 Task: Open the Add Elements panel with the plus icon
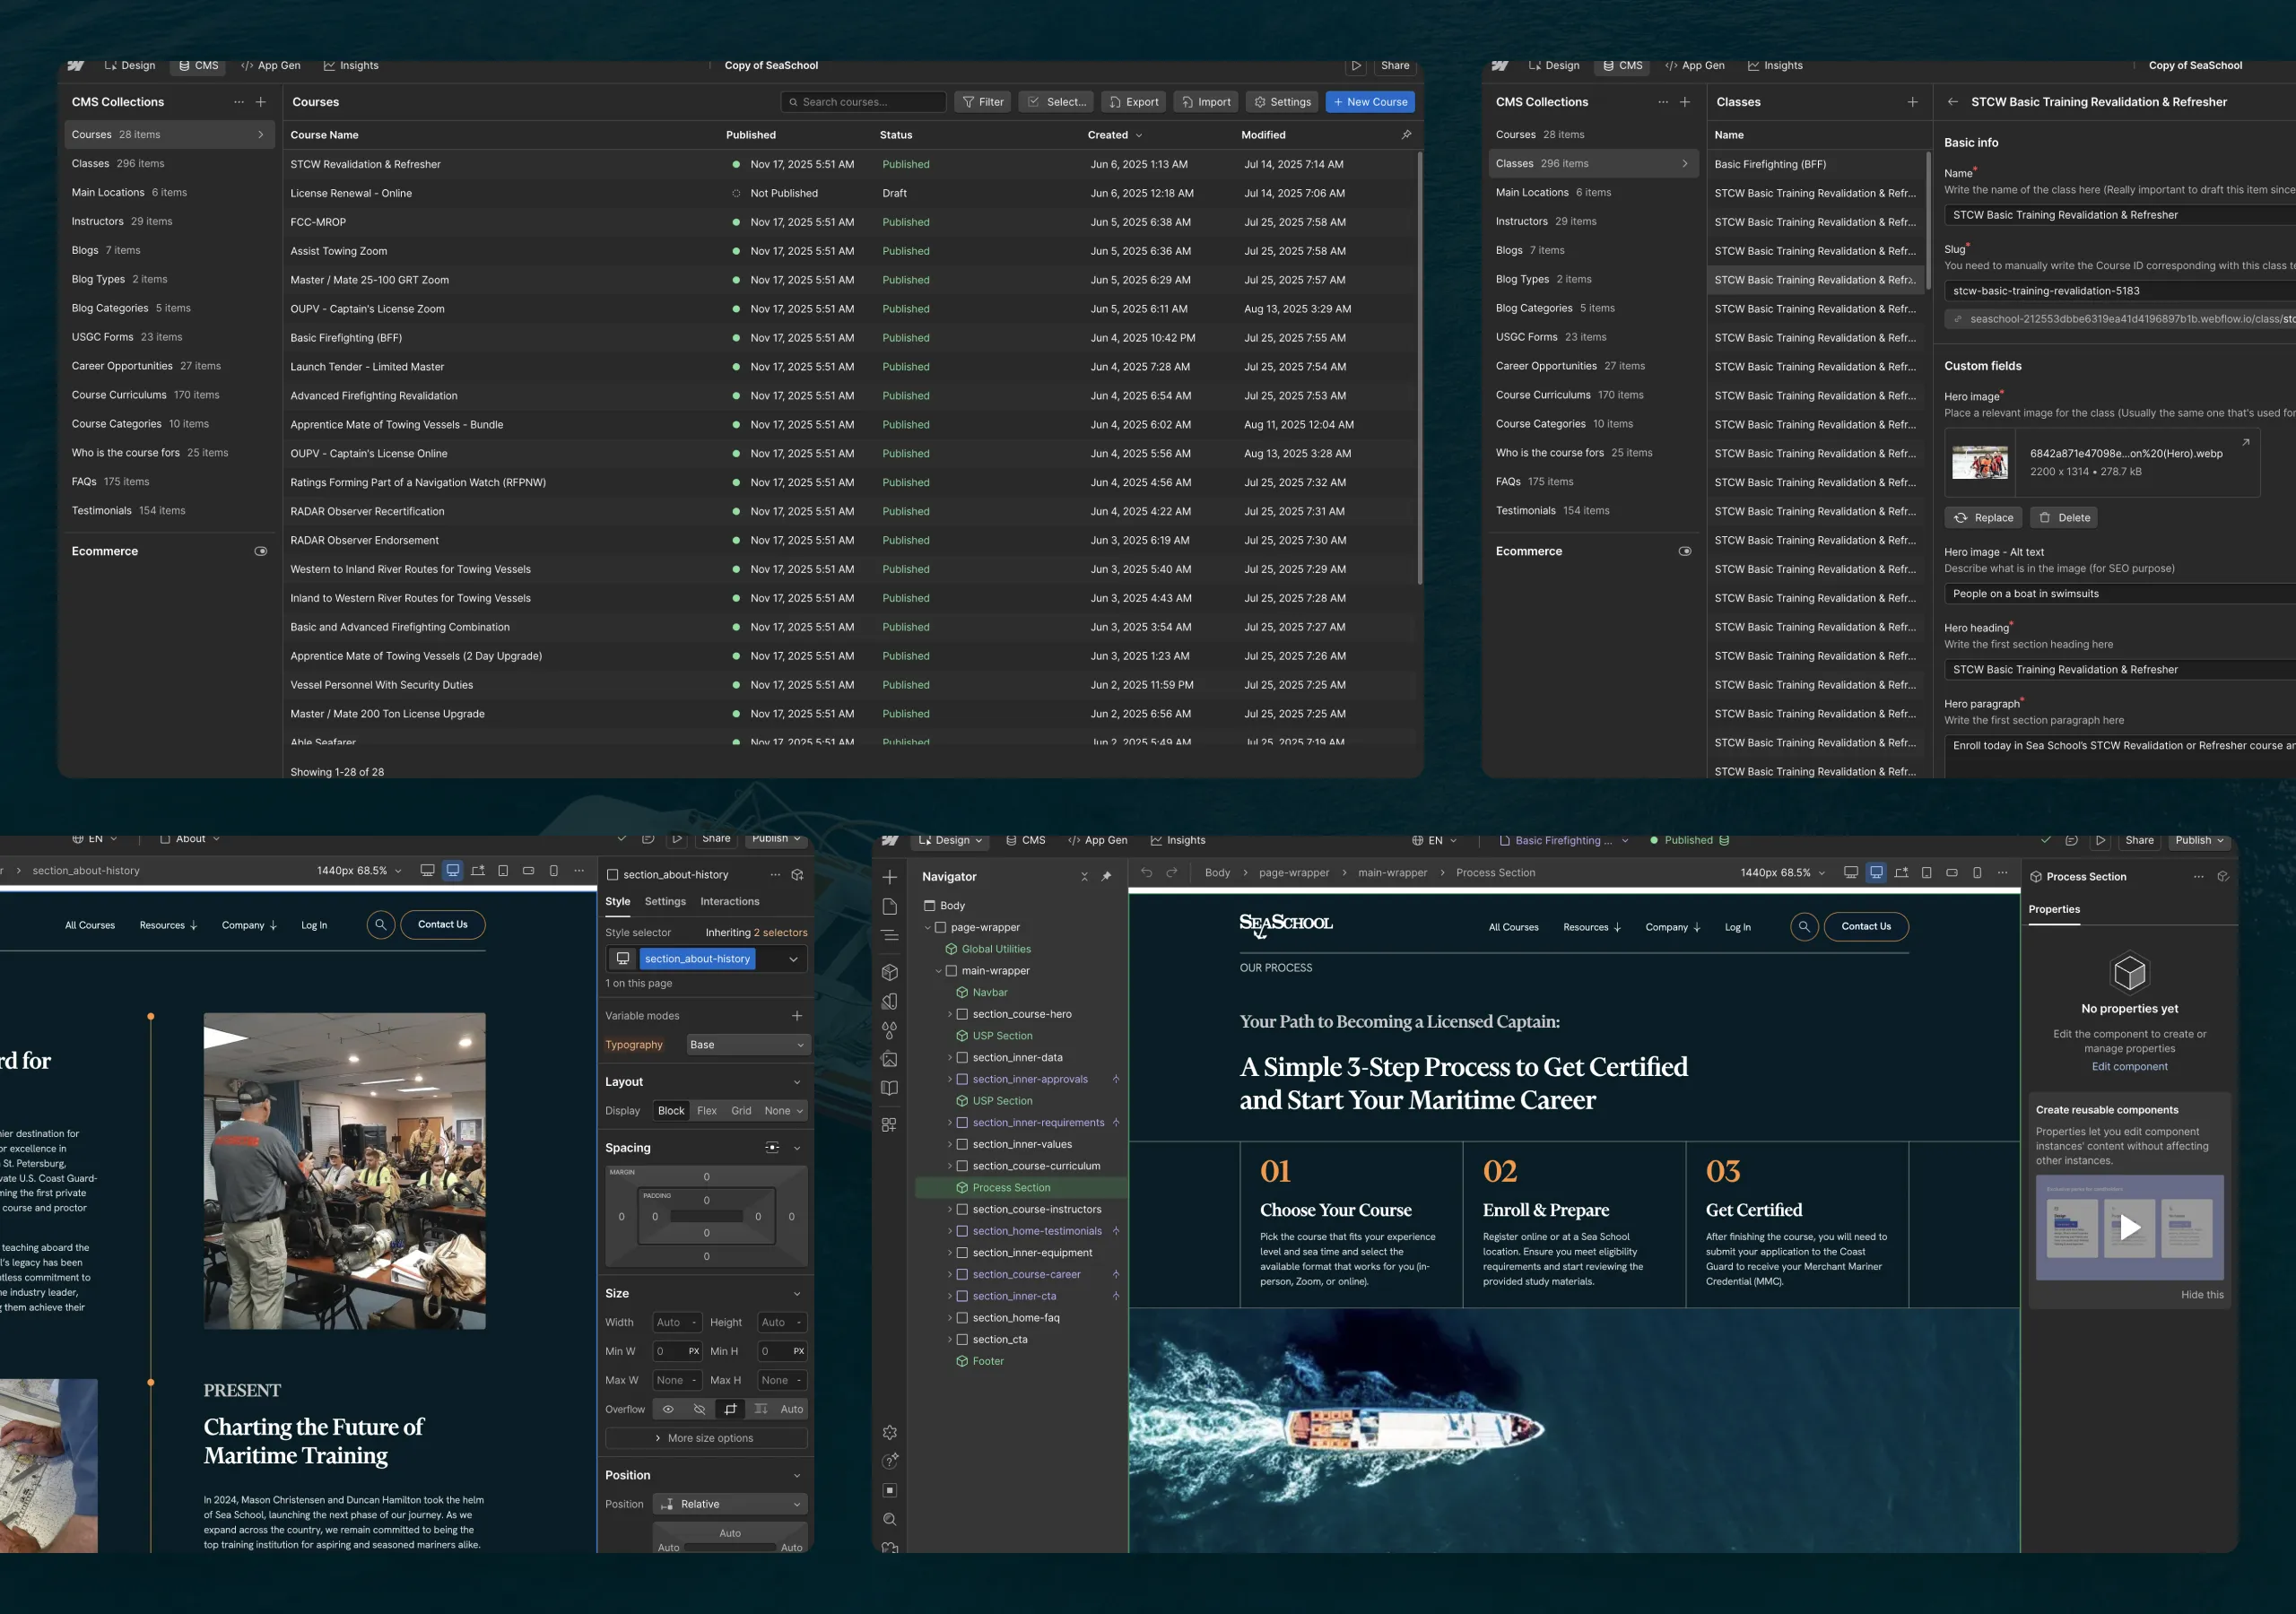[889, 875]
